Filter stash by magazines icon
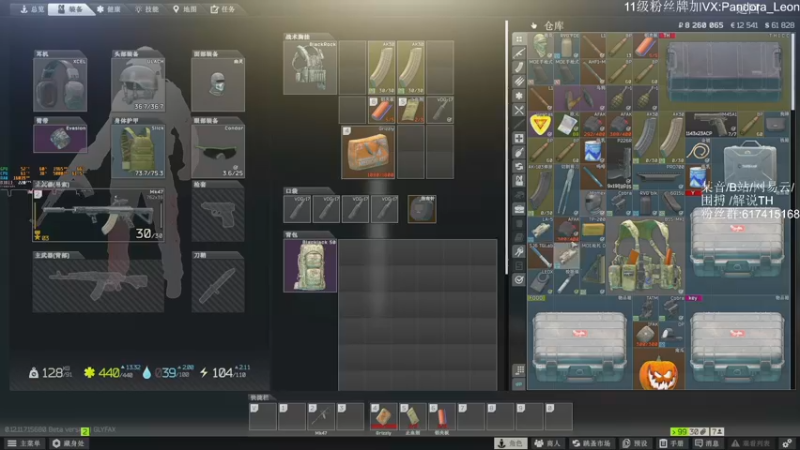800x450 pixels. click(x=519, y=67)
